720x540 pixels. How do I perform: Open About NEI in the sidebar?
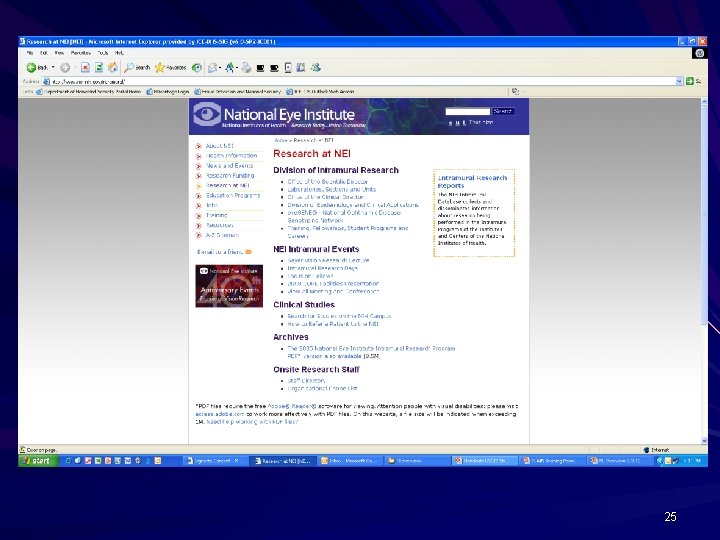tap(219, 146)
